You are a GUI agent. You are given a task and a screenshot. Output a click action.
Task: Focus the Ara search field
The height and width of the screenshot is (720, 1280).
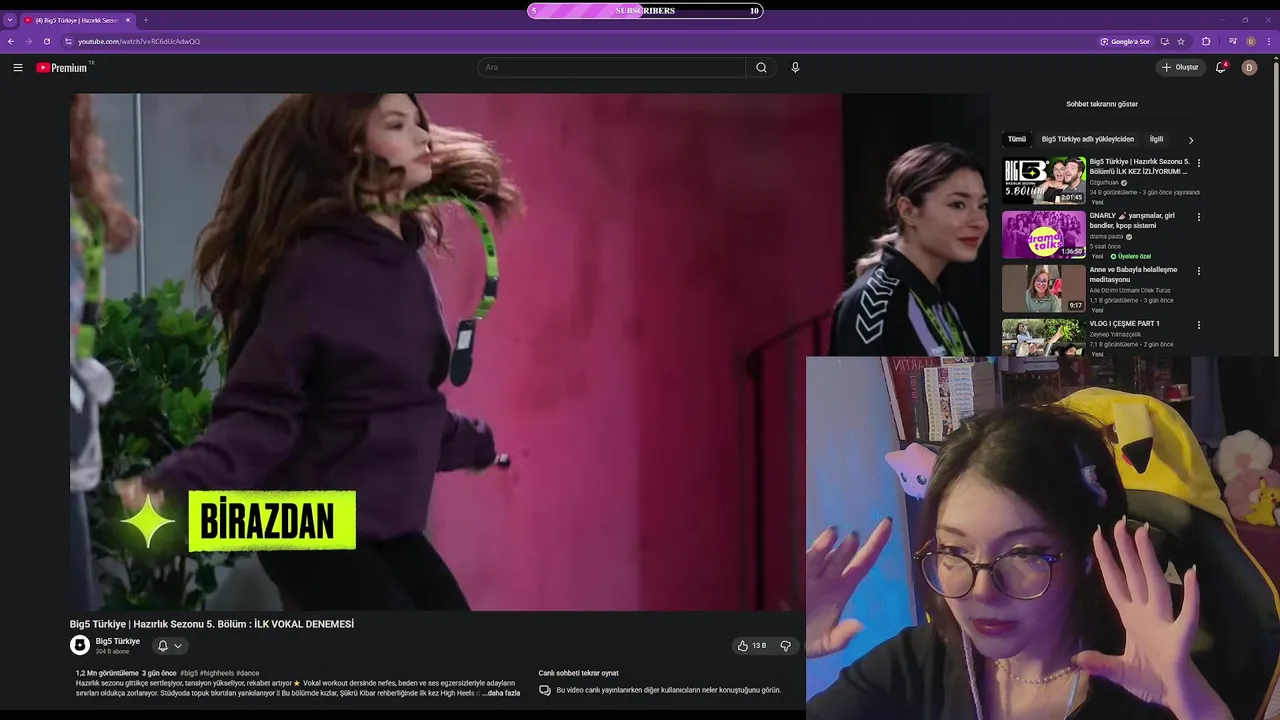coord(611,67)
